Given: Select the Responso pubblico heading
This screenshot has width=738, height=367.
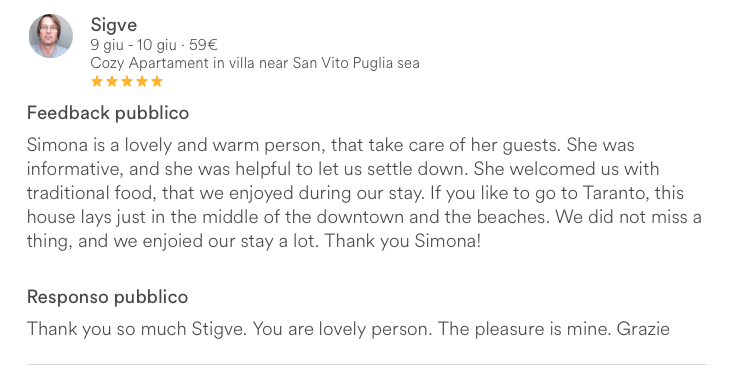Looking at the screenshot, I should [x=107, y=297].
